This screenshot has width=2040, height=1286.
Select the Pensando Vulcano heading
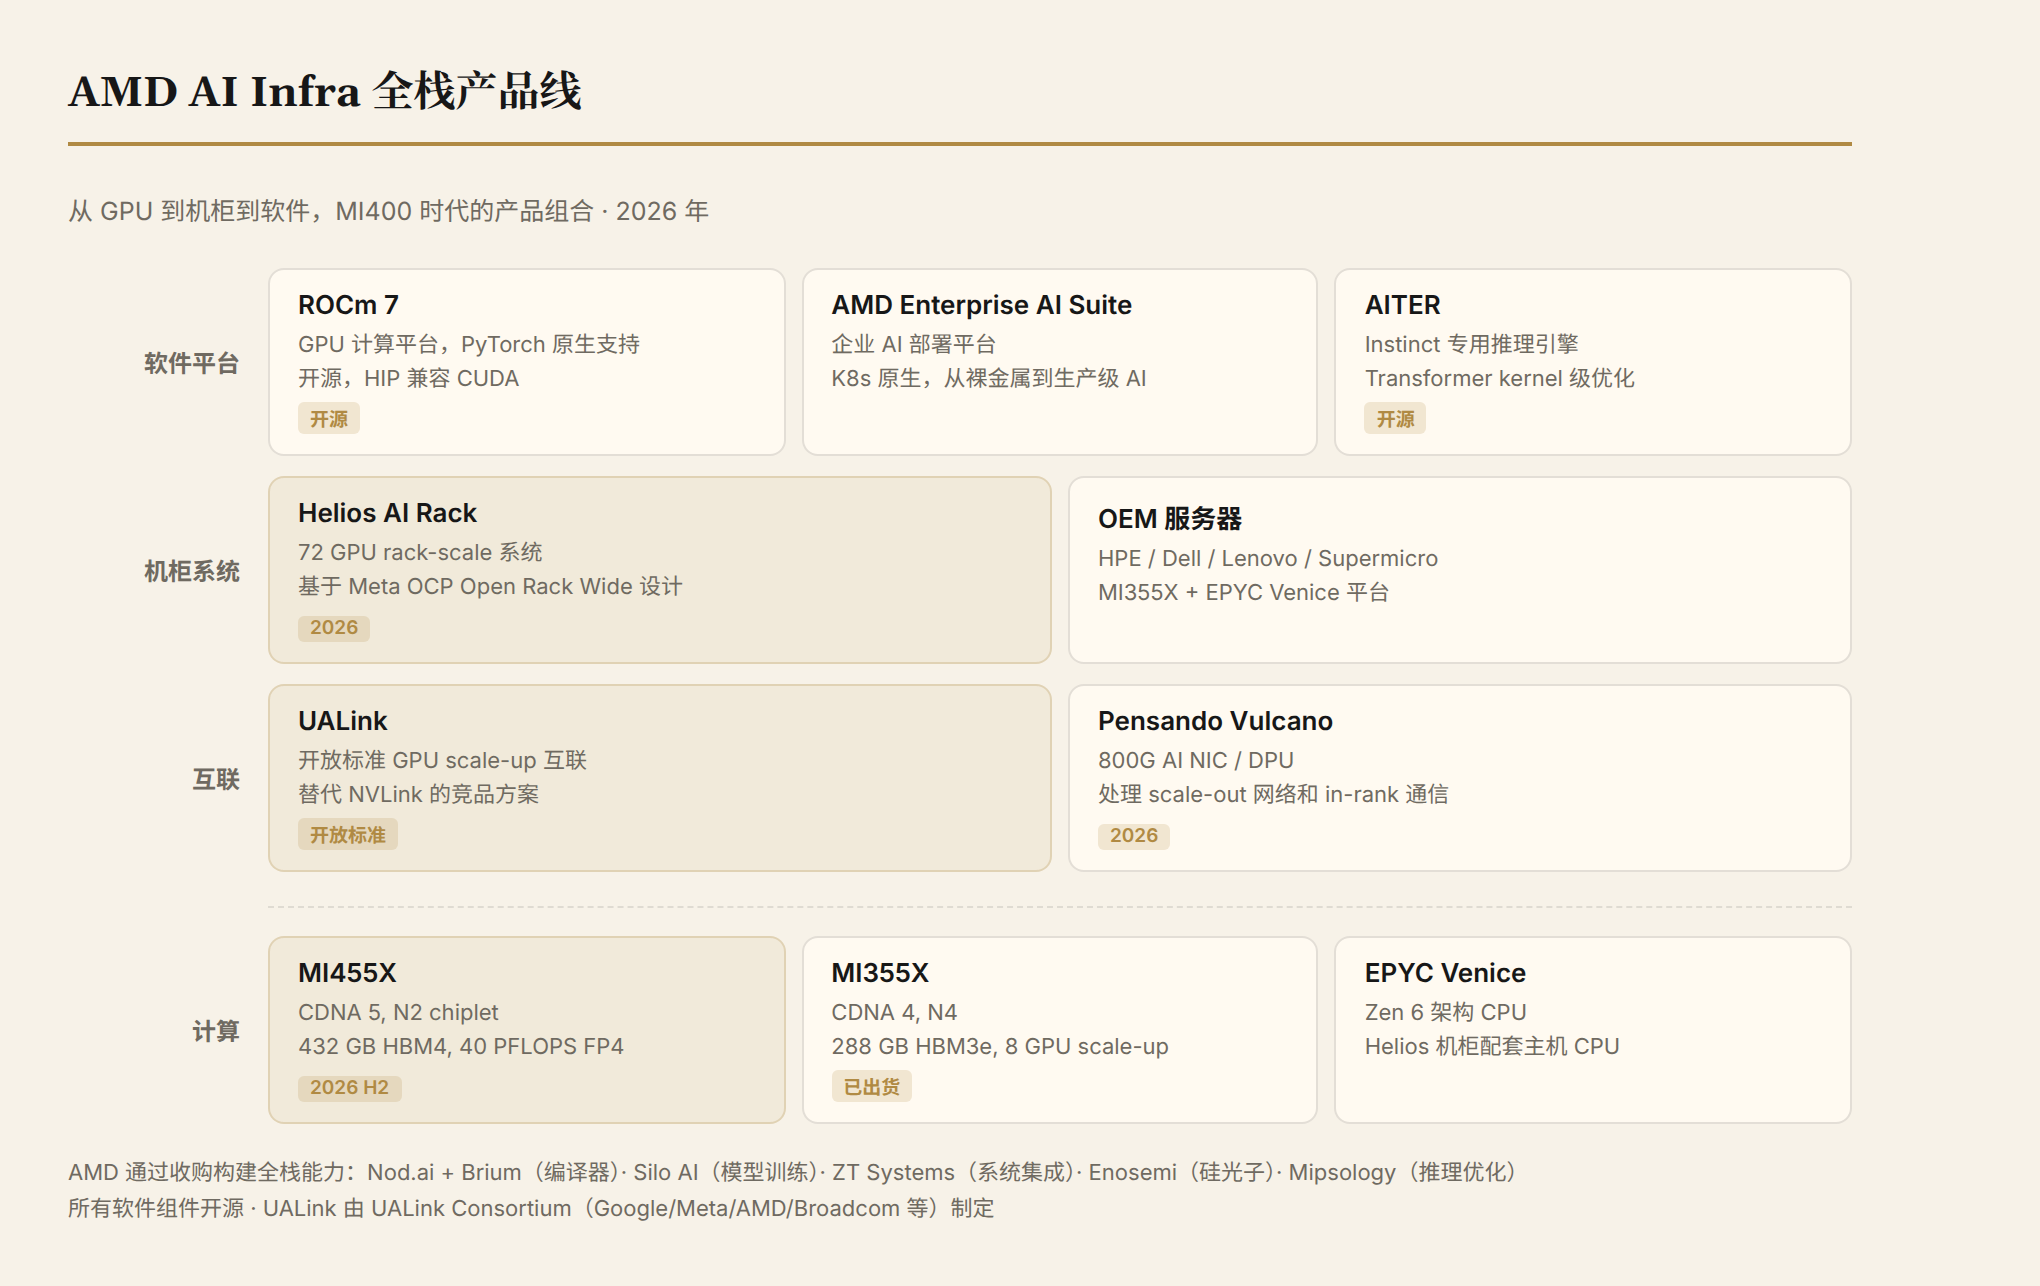coord(1215,721)
